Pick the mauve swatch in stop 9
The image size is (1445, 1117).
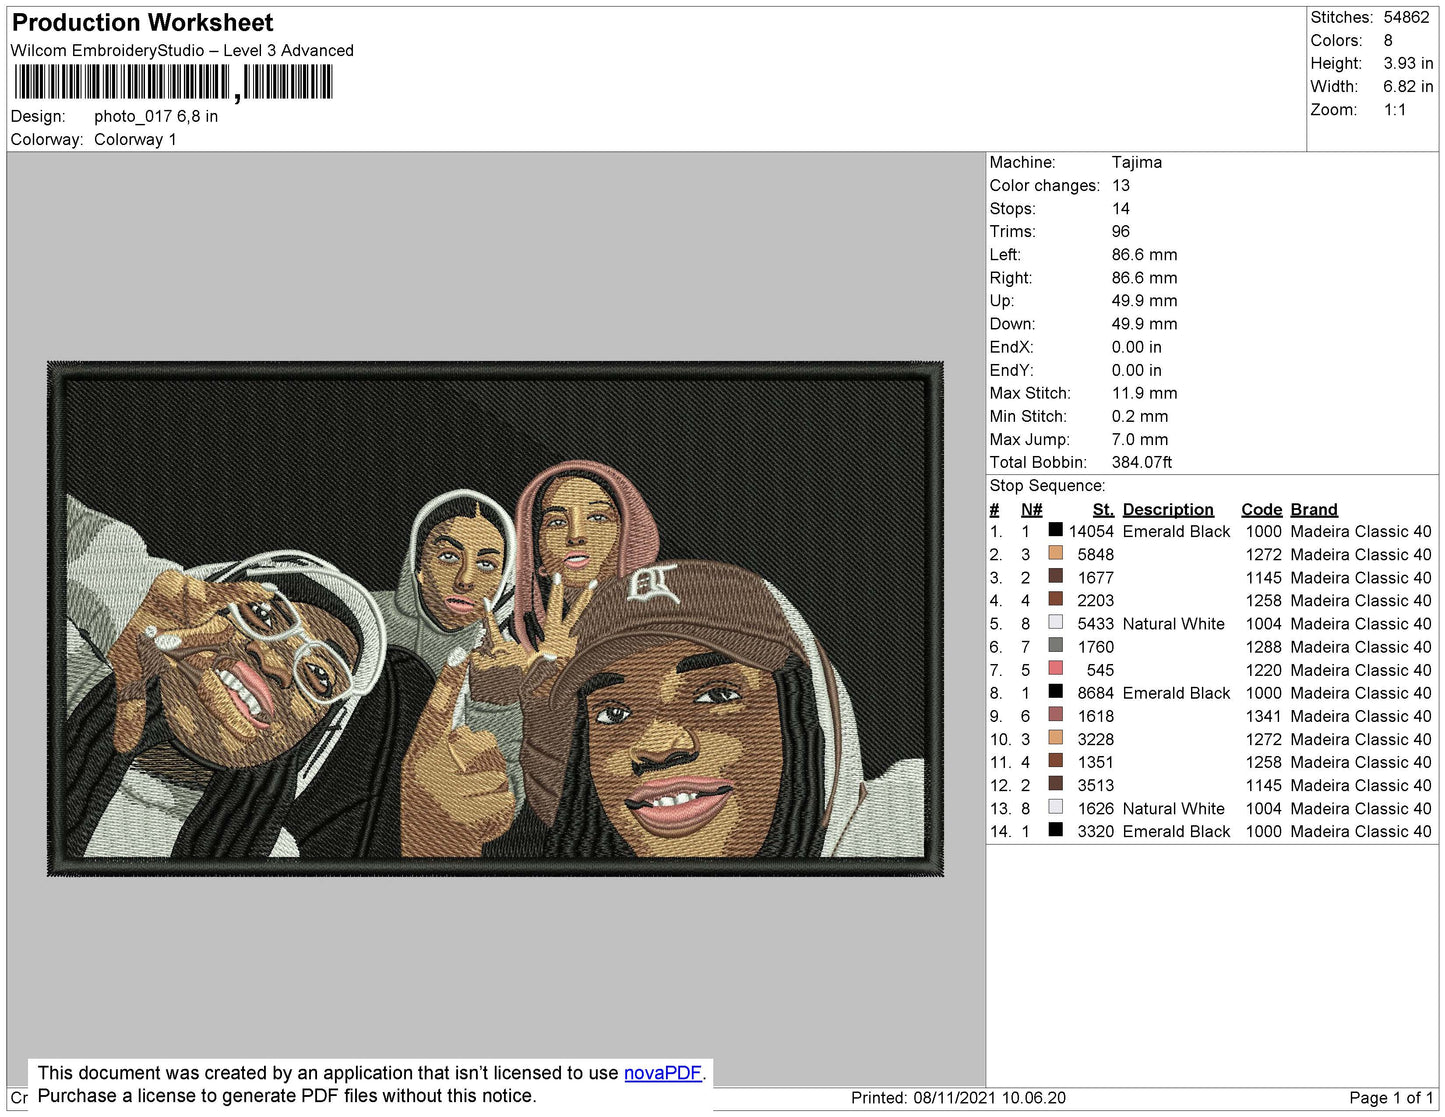point(1055,714)
